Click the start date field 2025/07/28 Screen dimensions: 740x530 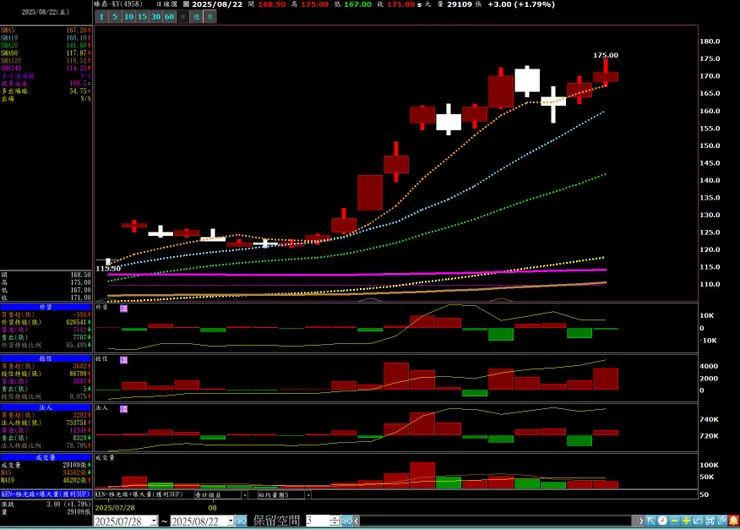pyautogui.click(x=122, y=521)
